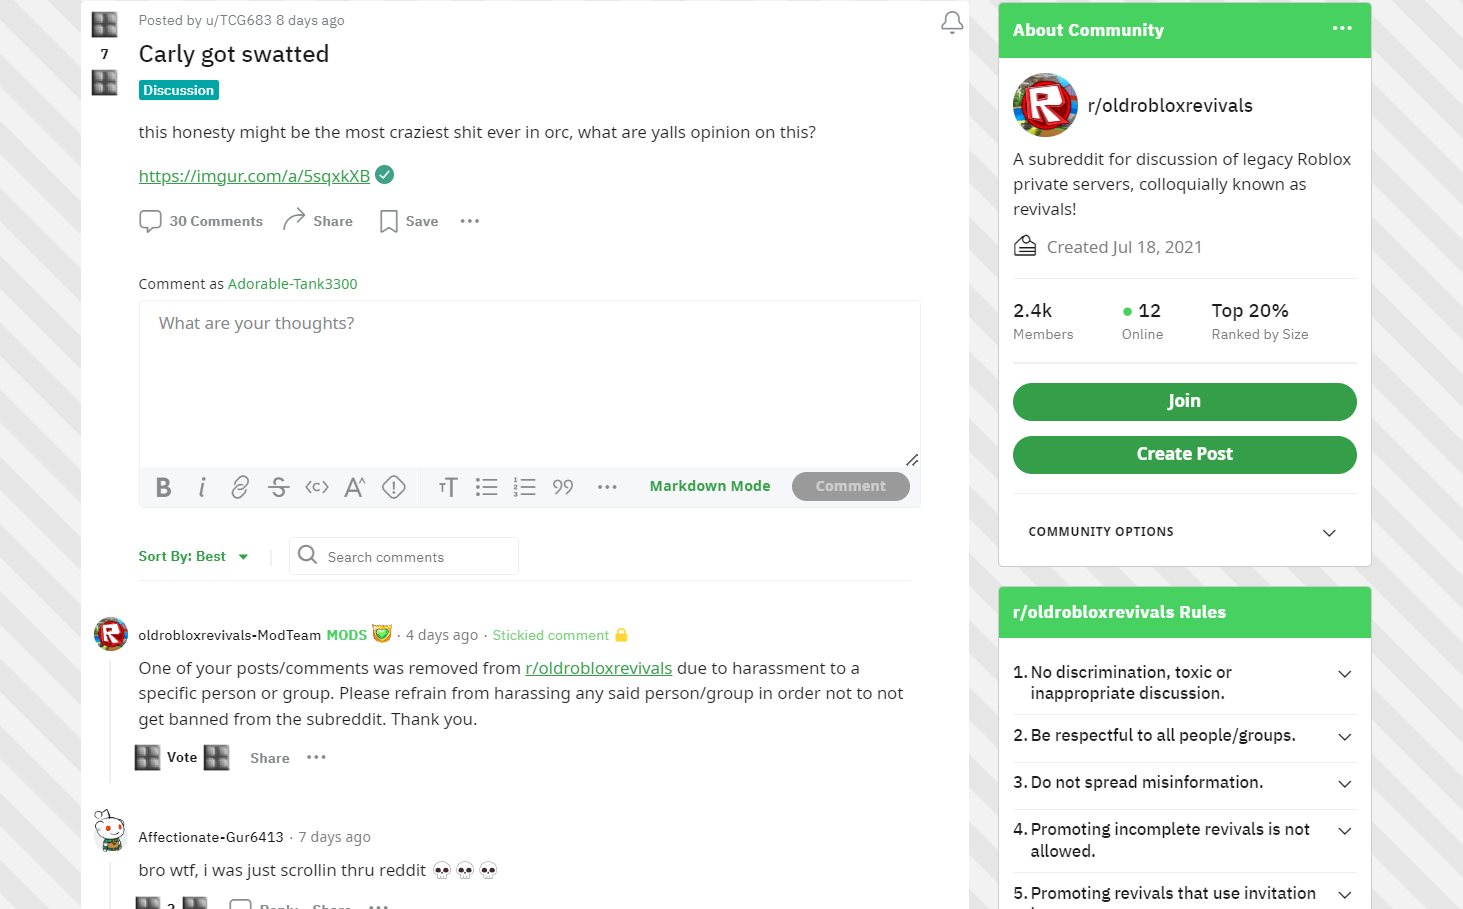The height and width of the screenshot is (909, 1463).
Task: Upvote the stickied ModTeam comment
Action: [x=148, y=757]
